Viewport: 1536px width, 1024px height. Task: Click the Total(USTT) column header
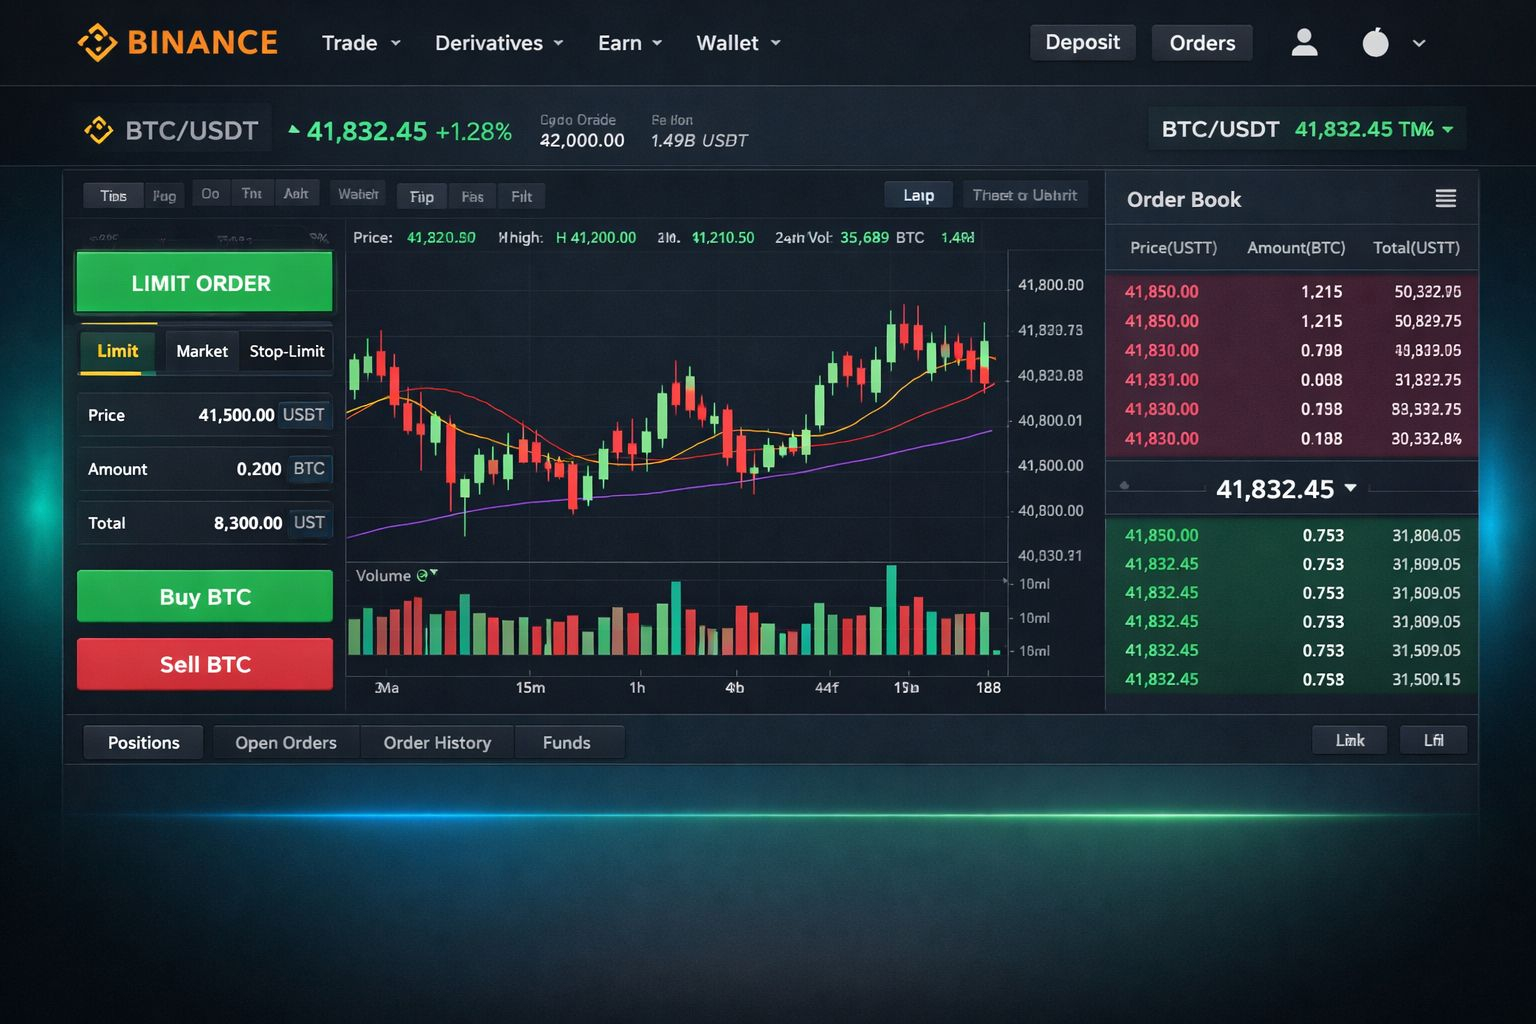click(x=1416, y=247)
